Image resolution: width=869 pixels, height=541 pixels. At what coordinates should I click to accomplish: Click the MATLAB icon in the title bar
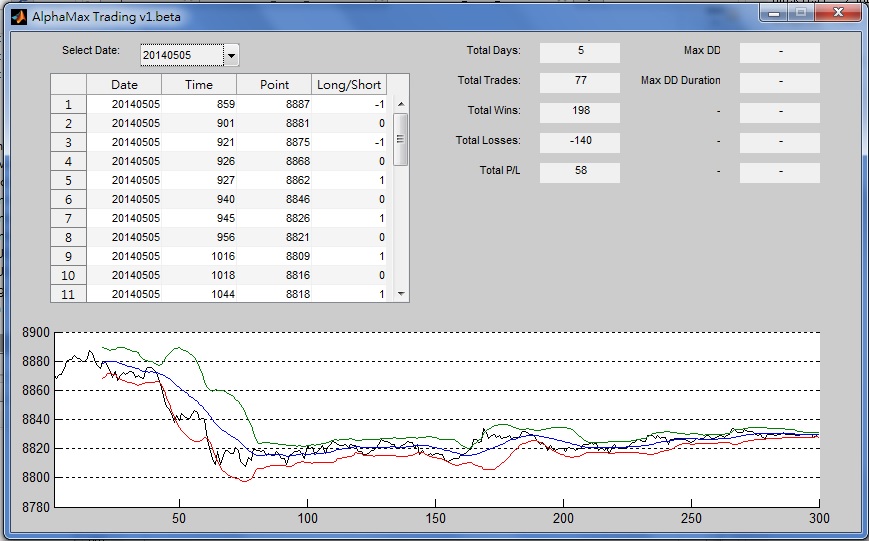coord(19,17)
